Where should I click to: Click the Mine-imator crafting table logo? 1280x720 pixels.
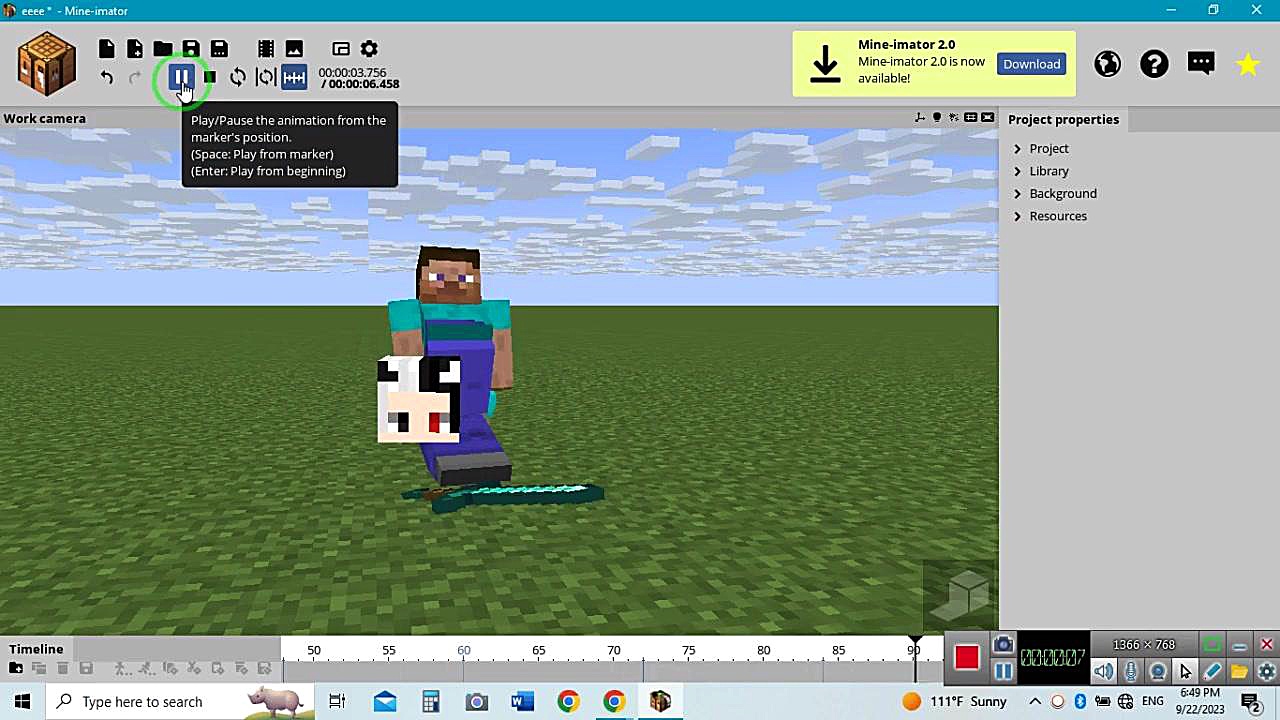[x=46, y=63]
